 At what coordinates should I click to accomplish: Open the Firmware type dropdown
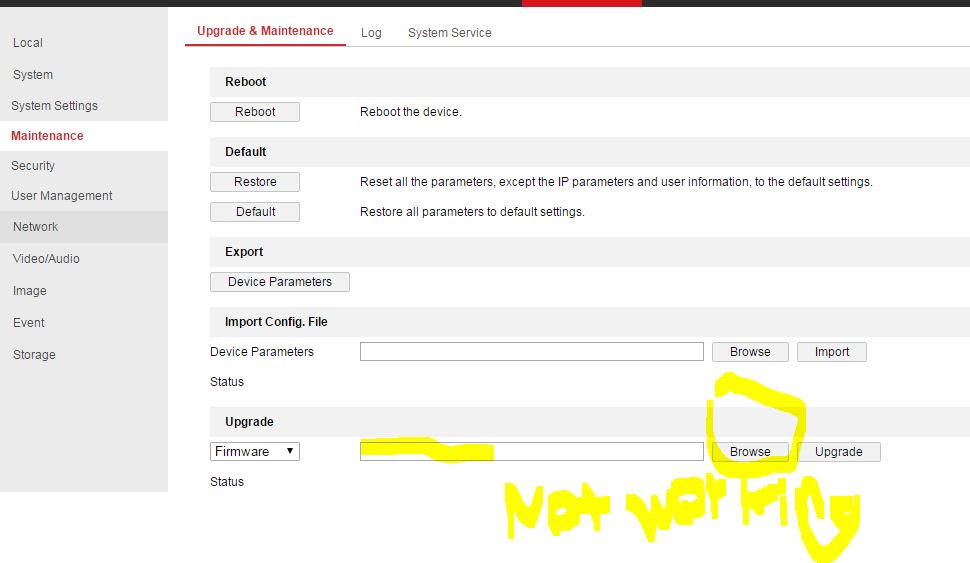255,452
